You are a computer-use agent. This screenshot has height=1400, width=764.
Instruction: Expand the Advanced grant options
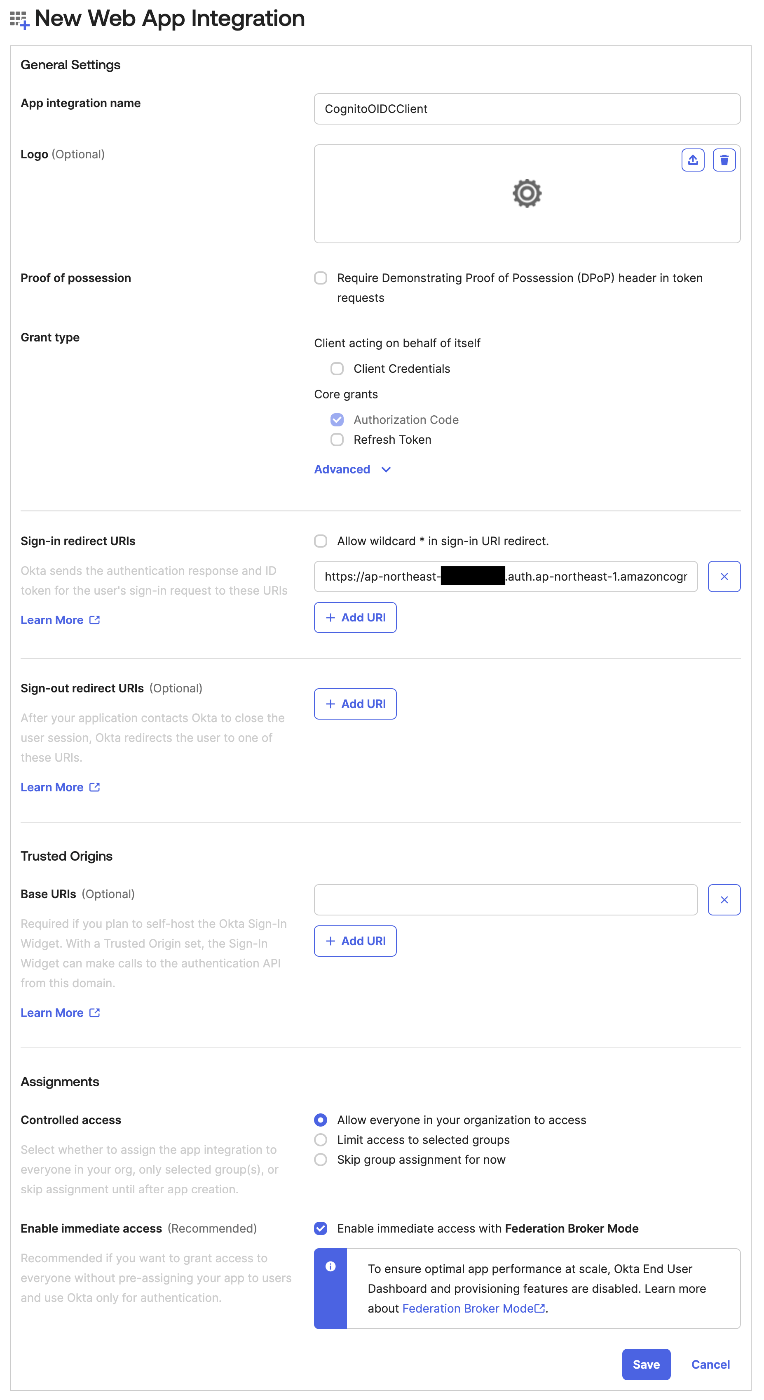point(352,469)
